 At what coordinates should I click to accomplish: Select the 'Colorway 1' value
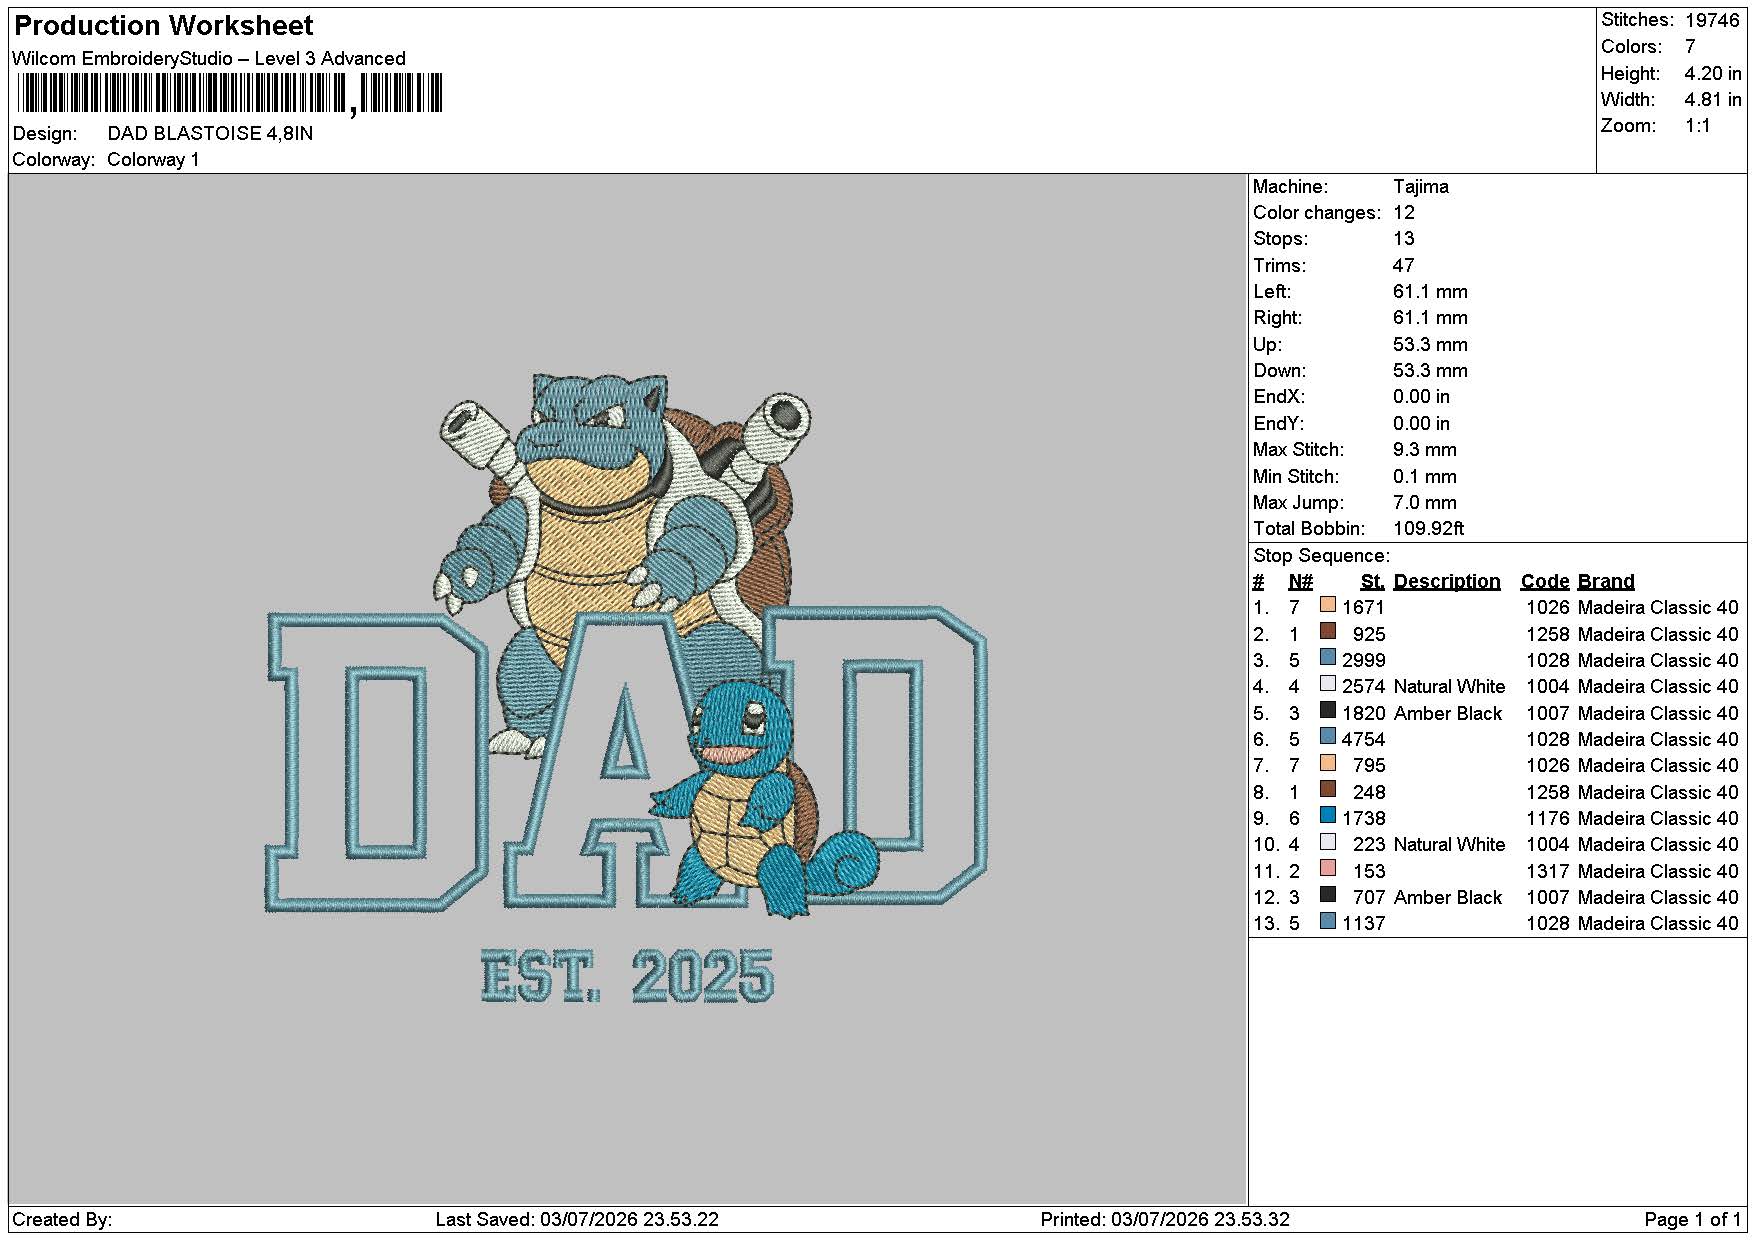pyautogui.click(x=153, y=160)
